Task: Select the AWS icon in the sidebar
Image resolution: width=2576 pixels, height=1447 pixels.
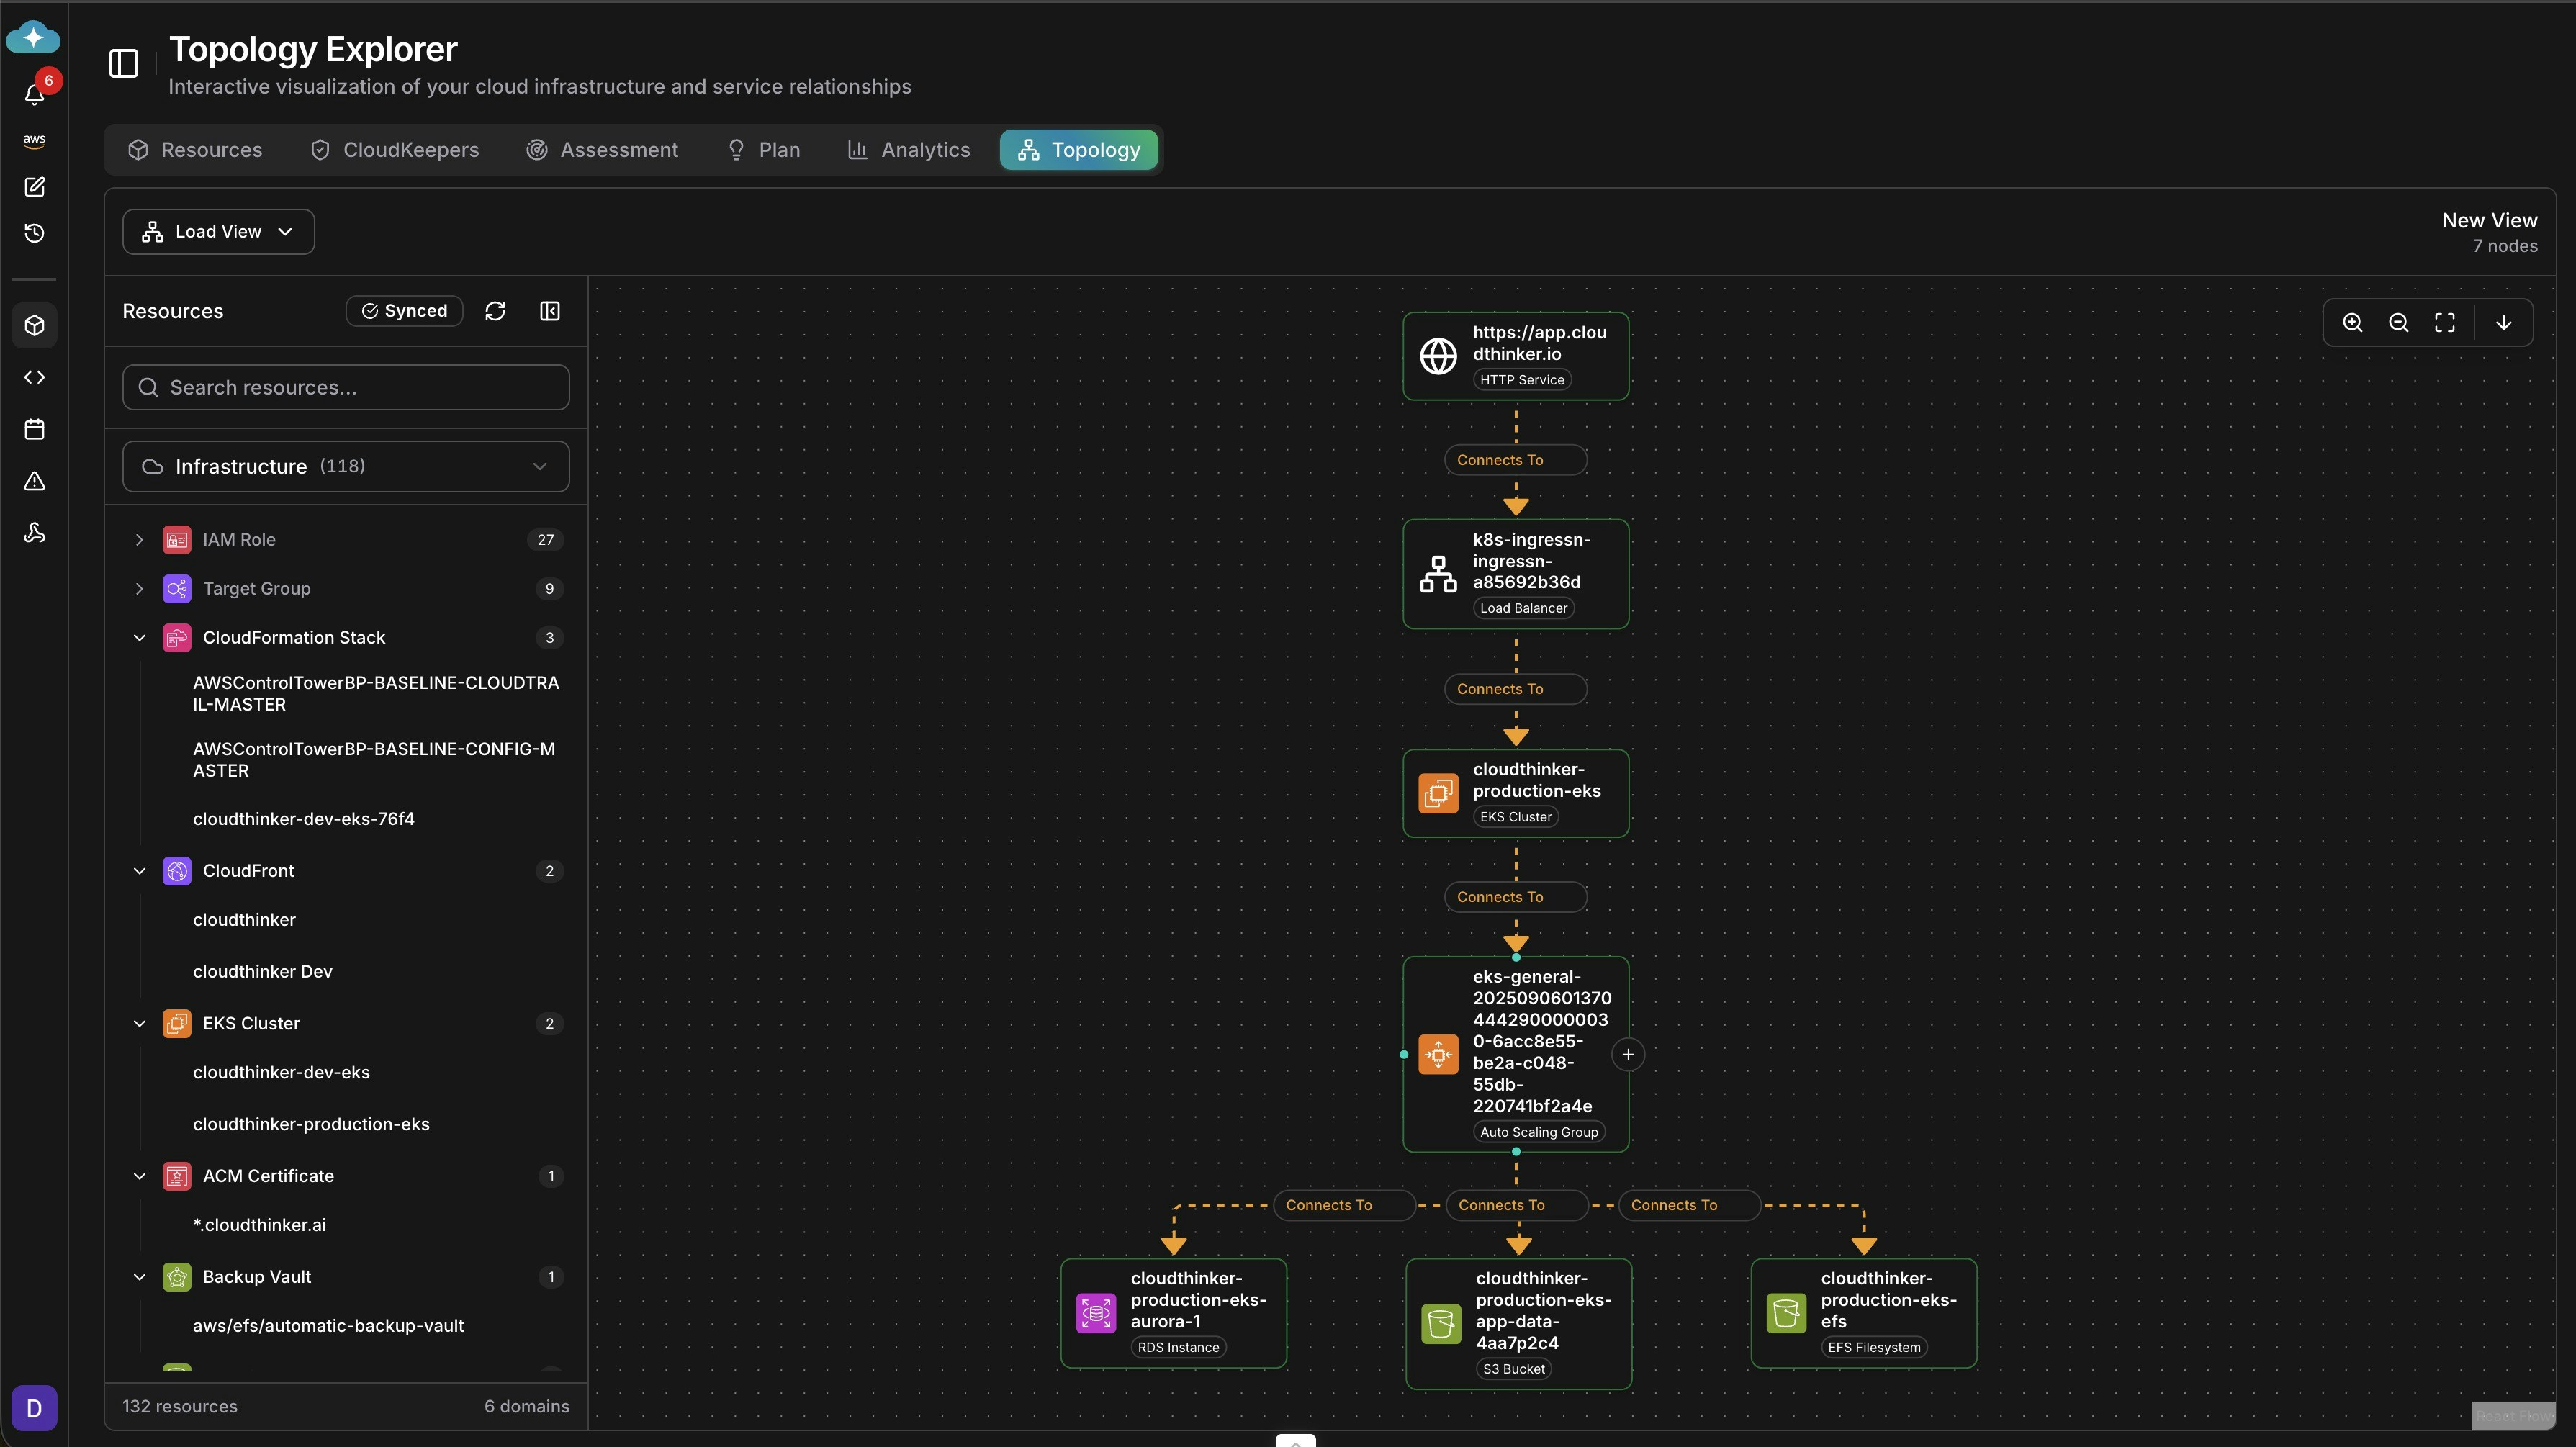Action: coord(34,140)
